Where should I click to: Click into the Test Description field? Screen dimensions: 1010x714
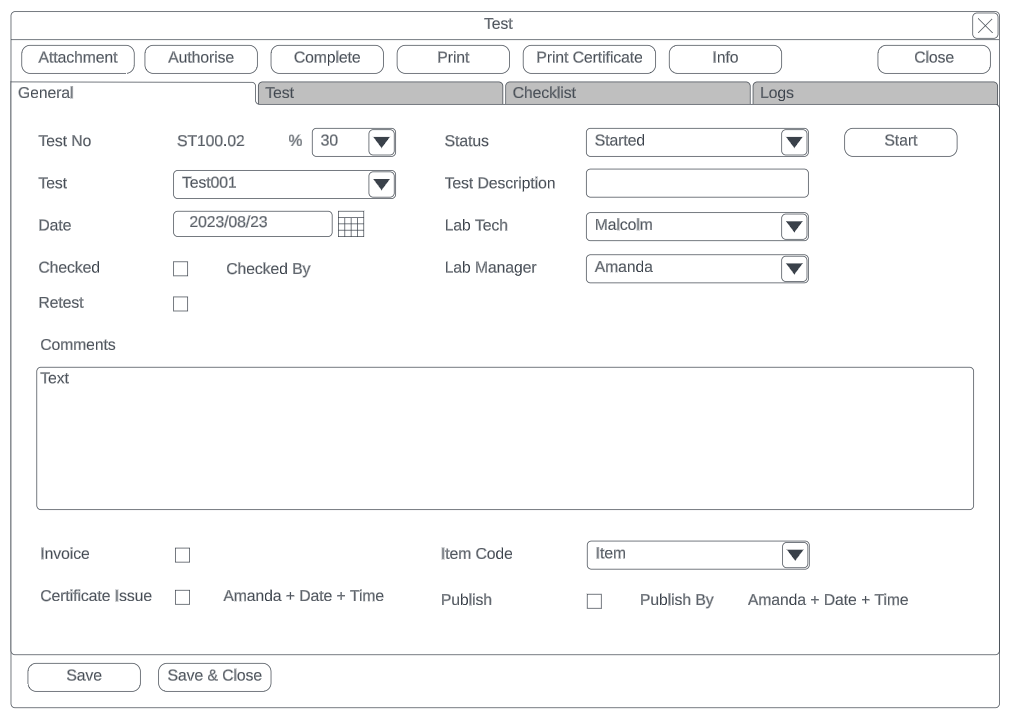(696, 183)
